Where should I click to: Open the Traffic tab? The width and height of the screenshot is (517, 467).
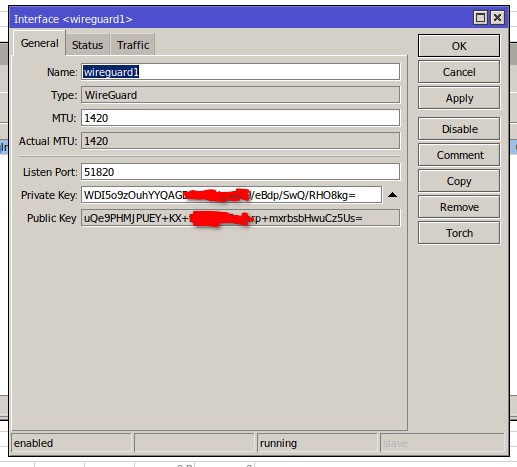(x=133, y=44)
